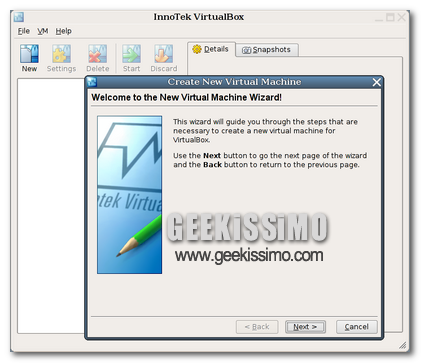Viewport: 421px width, 363px height.
Task: Click the 'InnoTek VirtualBox' window title text
Action: (199, 17)
